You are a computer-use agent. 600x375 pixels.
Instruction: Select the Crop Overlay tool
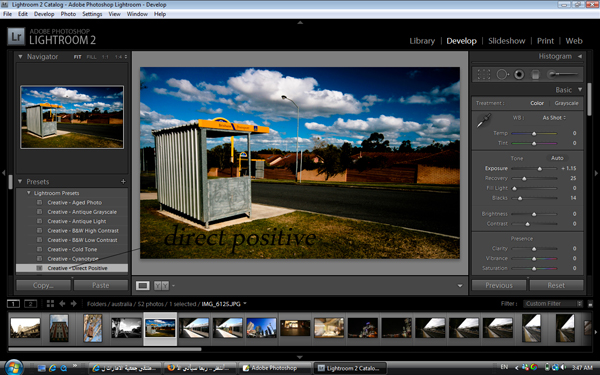[x=484, y=74]
